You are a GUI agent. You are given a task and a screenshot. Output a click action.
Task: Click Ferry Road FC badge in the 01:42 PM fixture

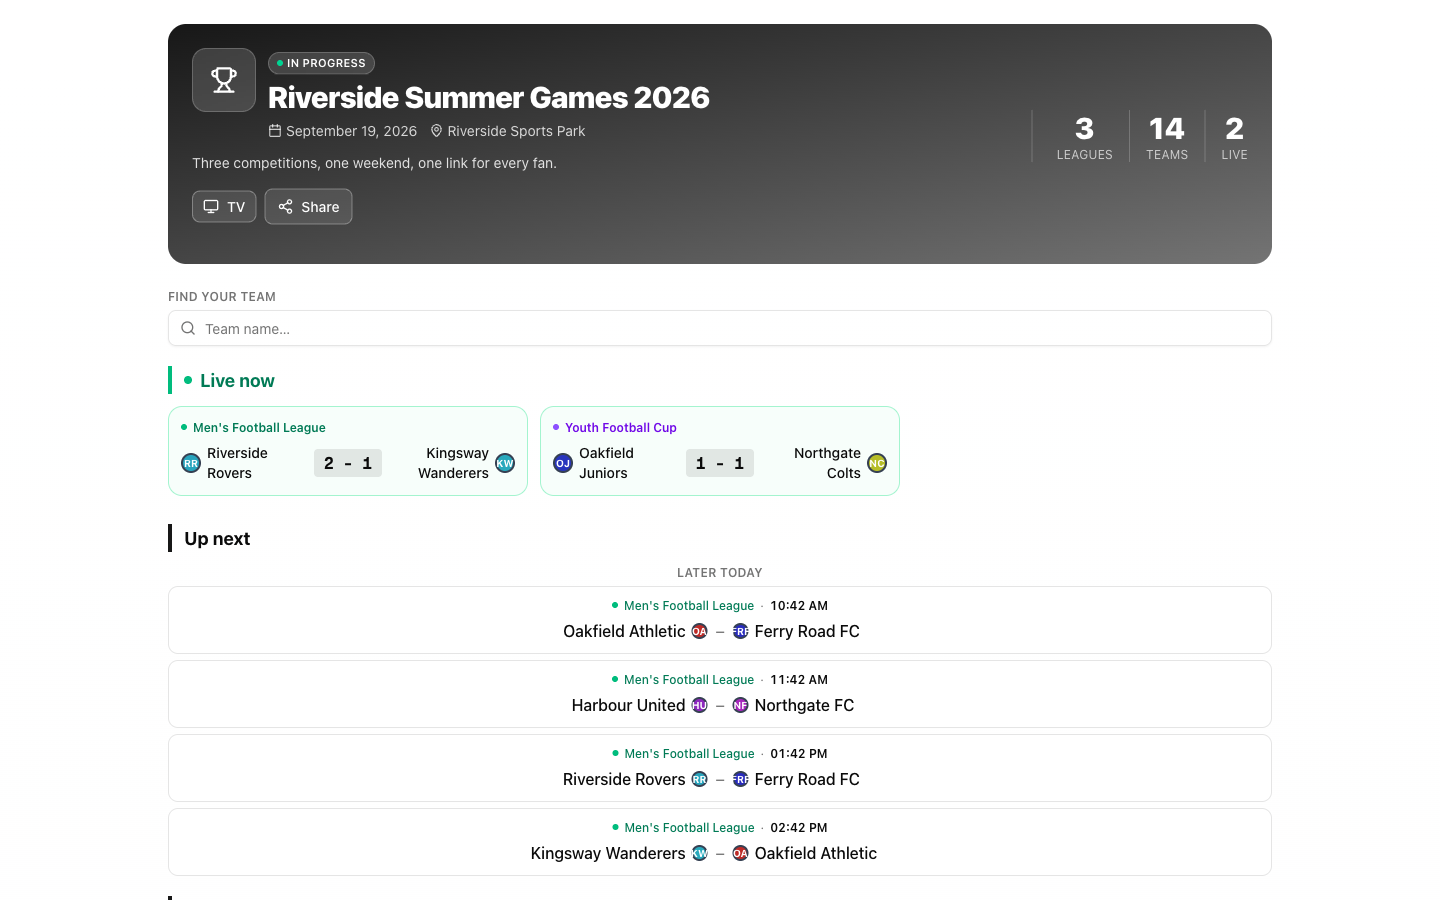pos(741,779)
